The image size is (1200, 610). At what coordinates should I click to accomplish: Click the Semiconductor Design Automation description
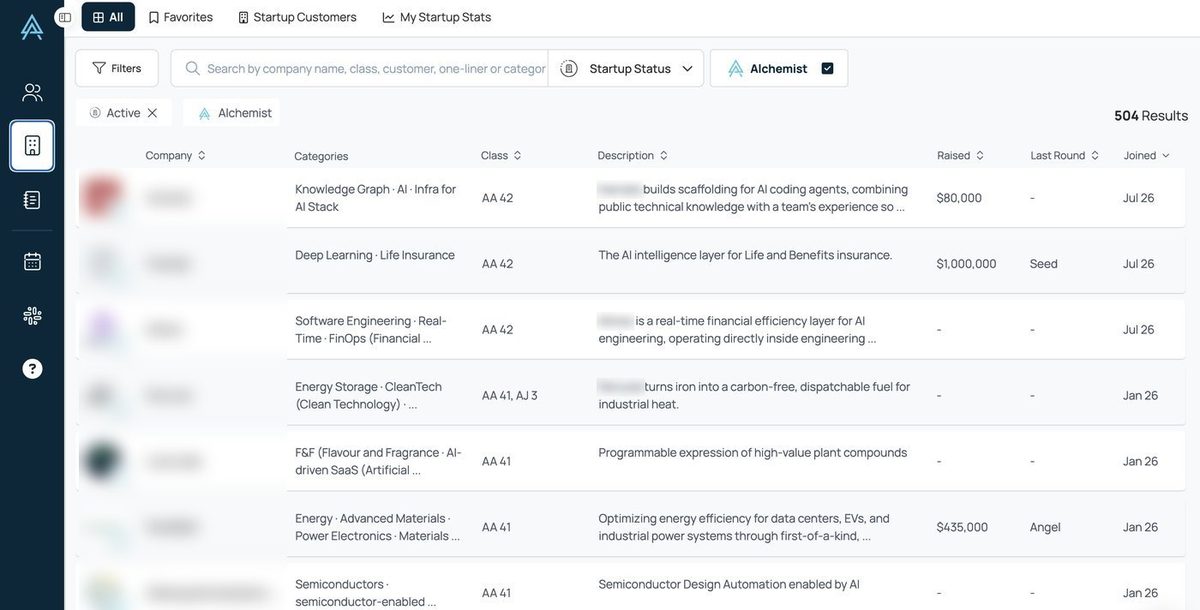click(x=729, y=584)
